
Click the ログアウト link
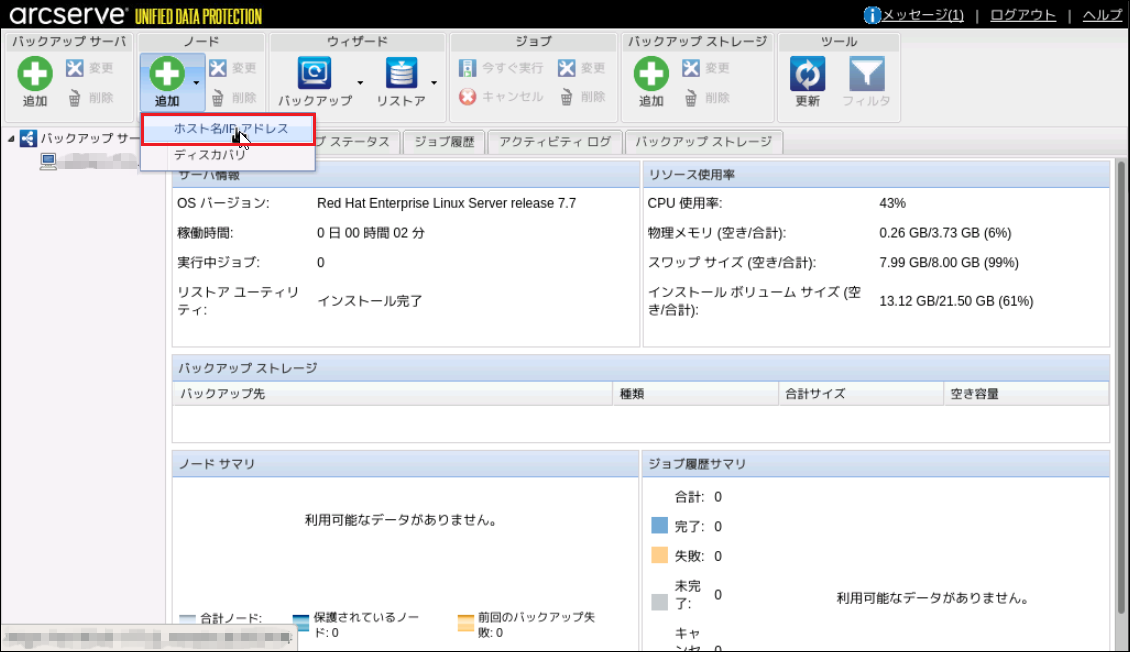tap(1022, 15)
